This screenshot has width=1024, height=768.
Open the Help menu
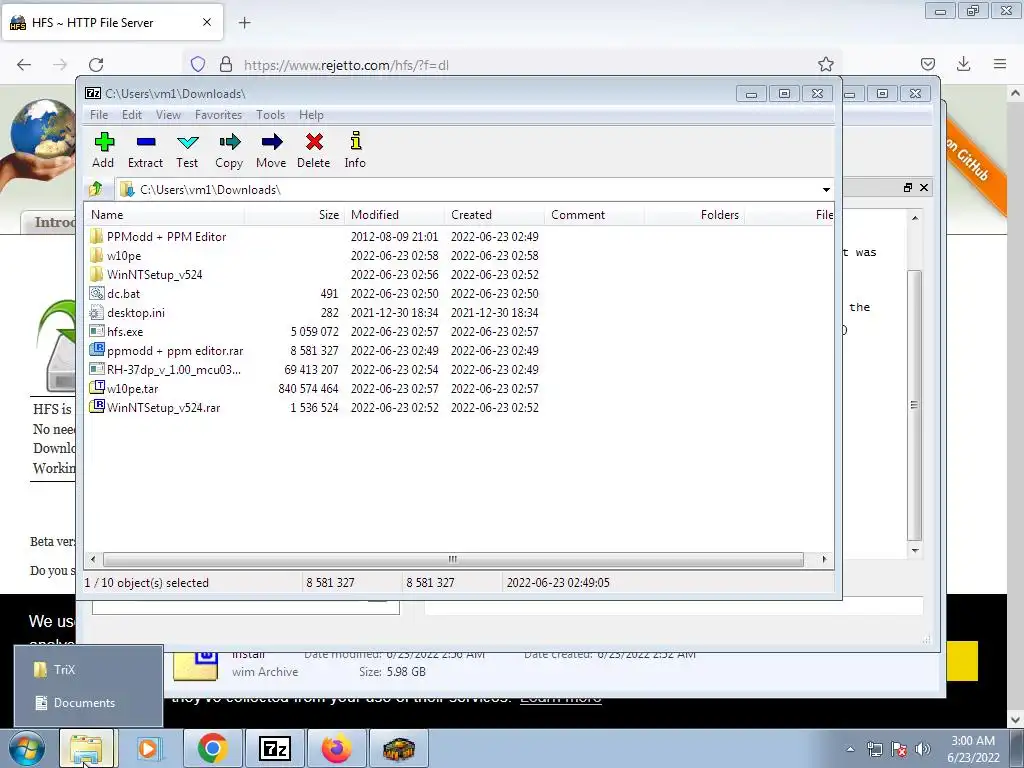312,115
